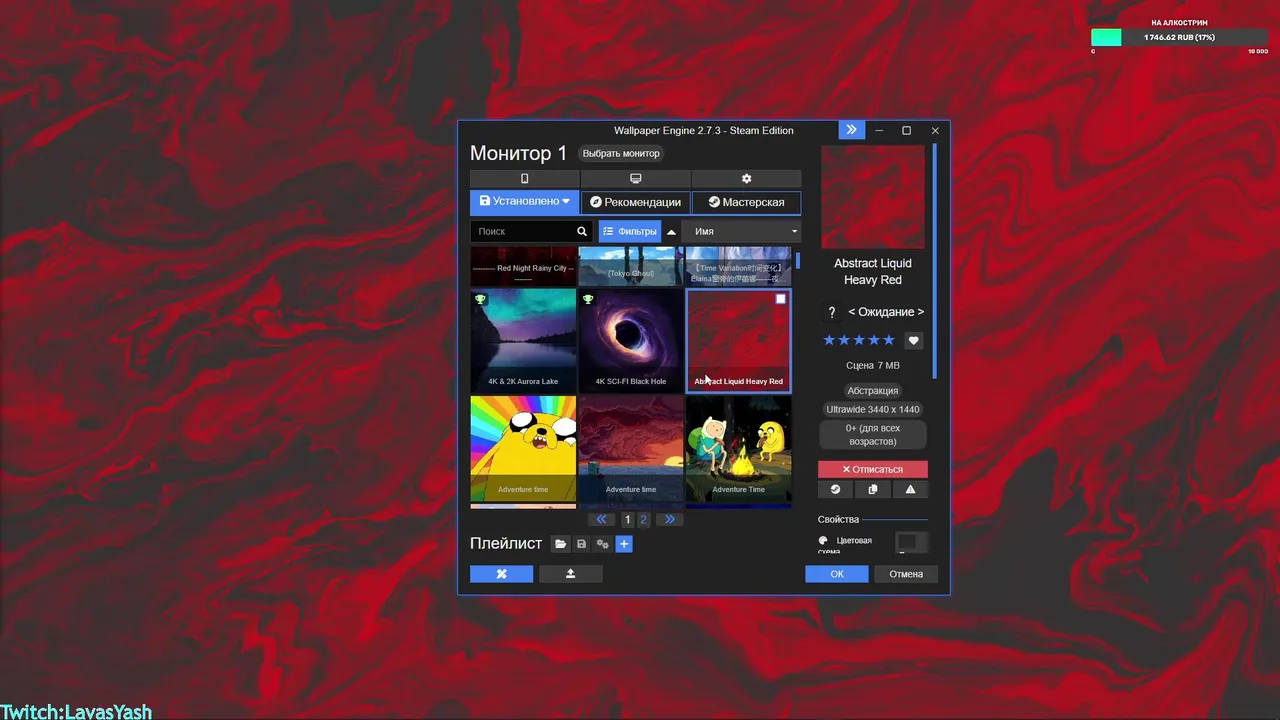Click the Ultrawide 3440 x 1440 tag
The height and width of the screenshot is (720, 1280).
pos(873,409)
